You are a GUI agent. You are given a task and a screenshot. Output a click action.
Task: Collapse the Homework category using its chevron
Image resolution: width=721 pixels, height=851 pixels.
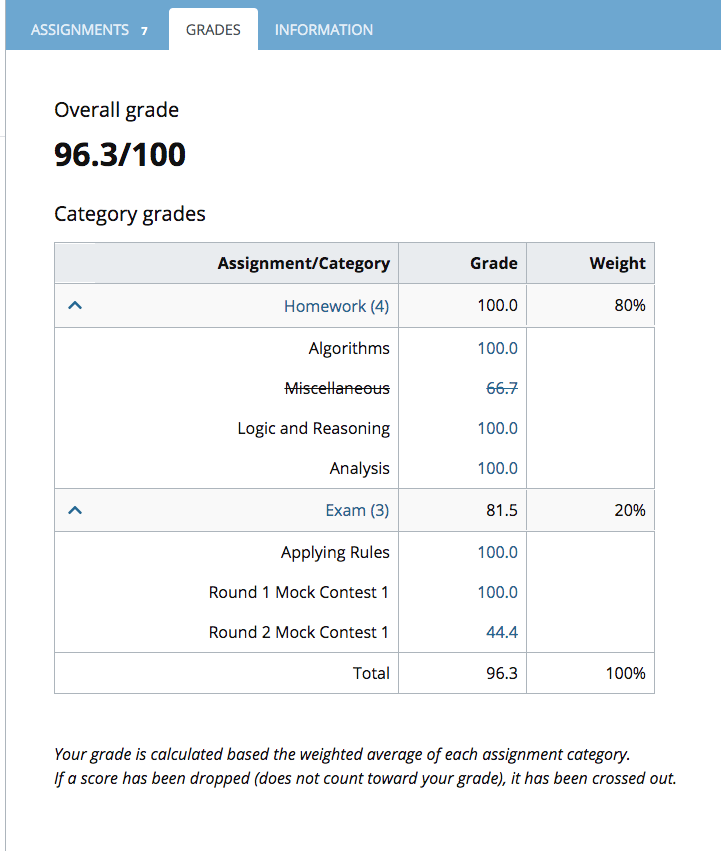pos(74,303)
